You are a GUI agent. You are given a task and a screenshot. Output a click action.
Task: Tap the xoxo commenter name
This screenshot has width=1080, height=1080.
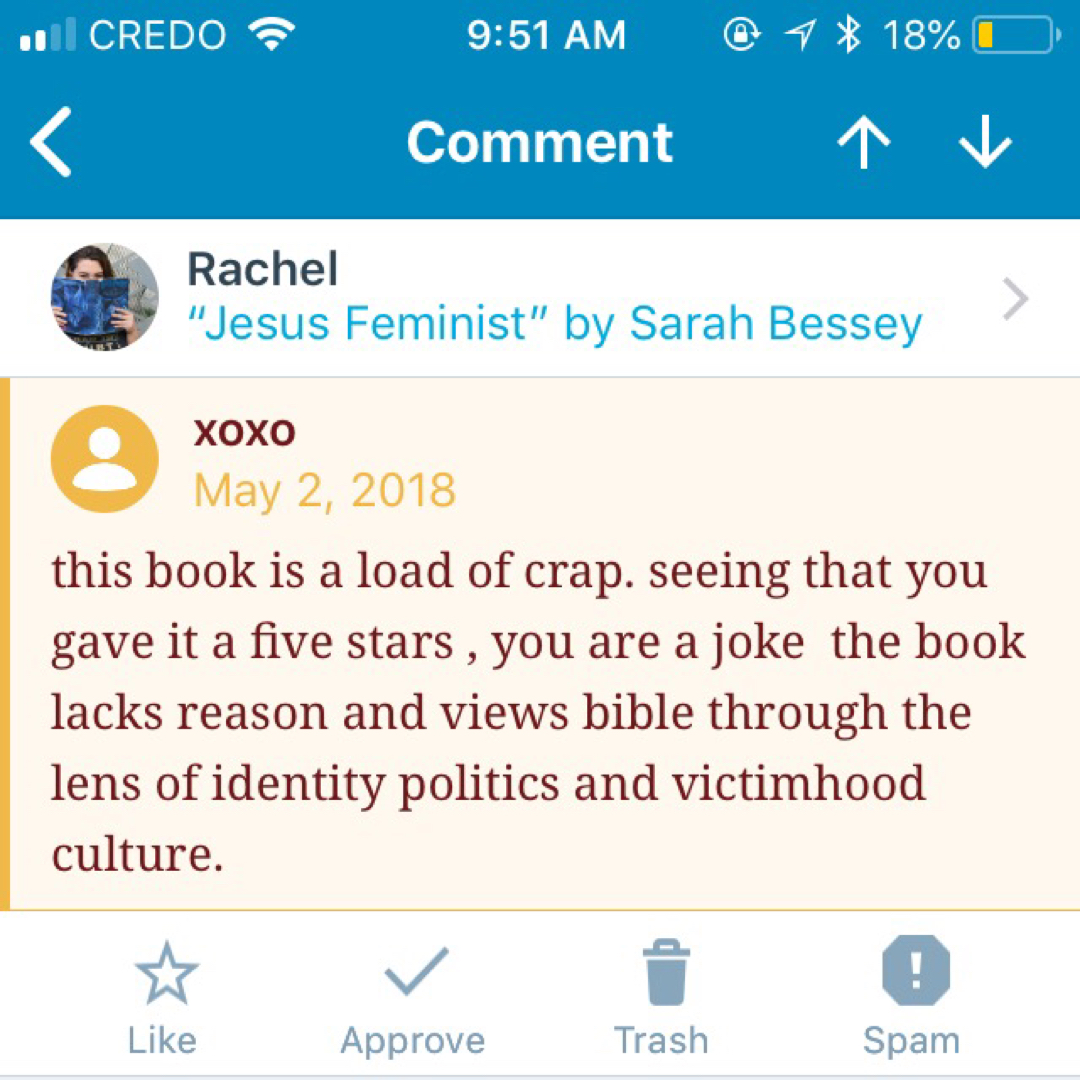click(245, 431)
